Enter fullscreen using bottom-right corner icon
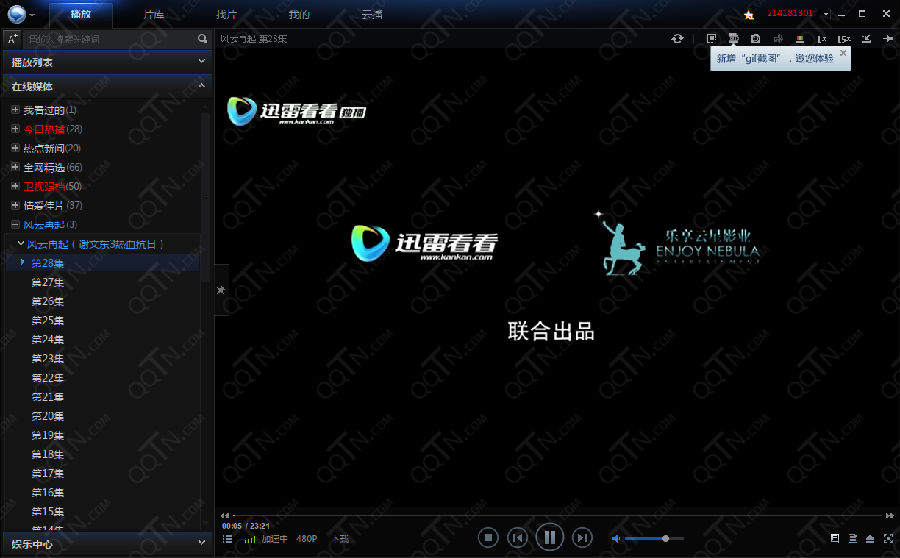900x558 pixels. 887,539
